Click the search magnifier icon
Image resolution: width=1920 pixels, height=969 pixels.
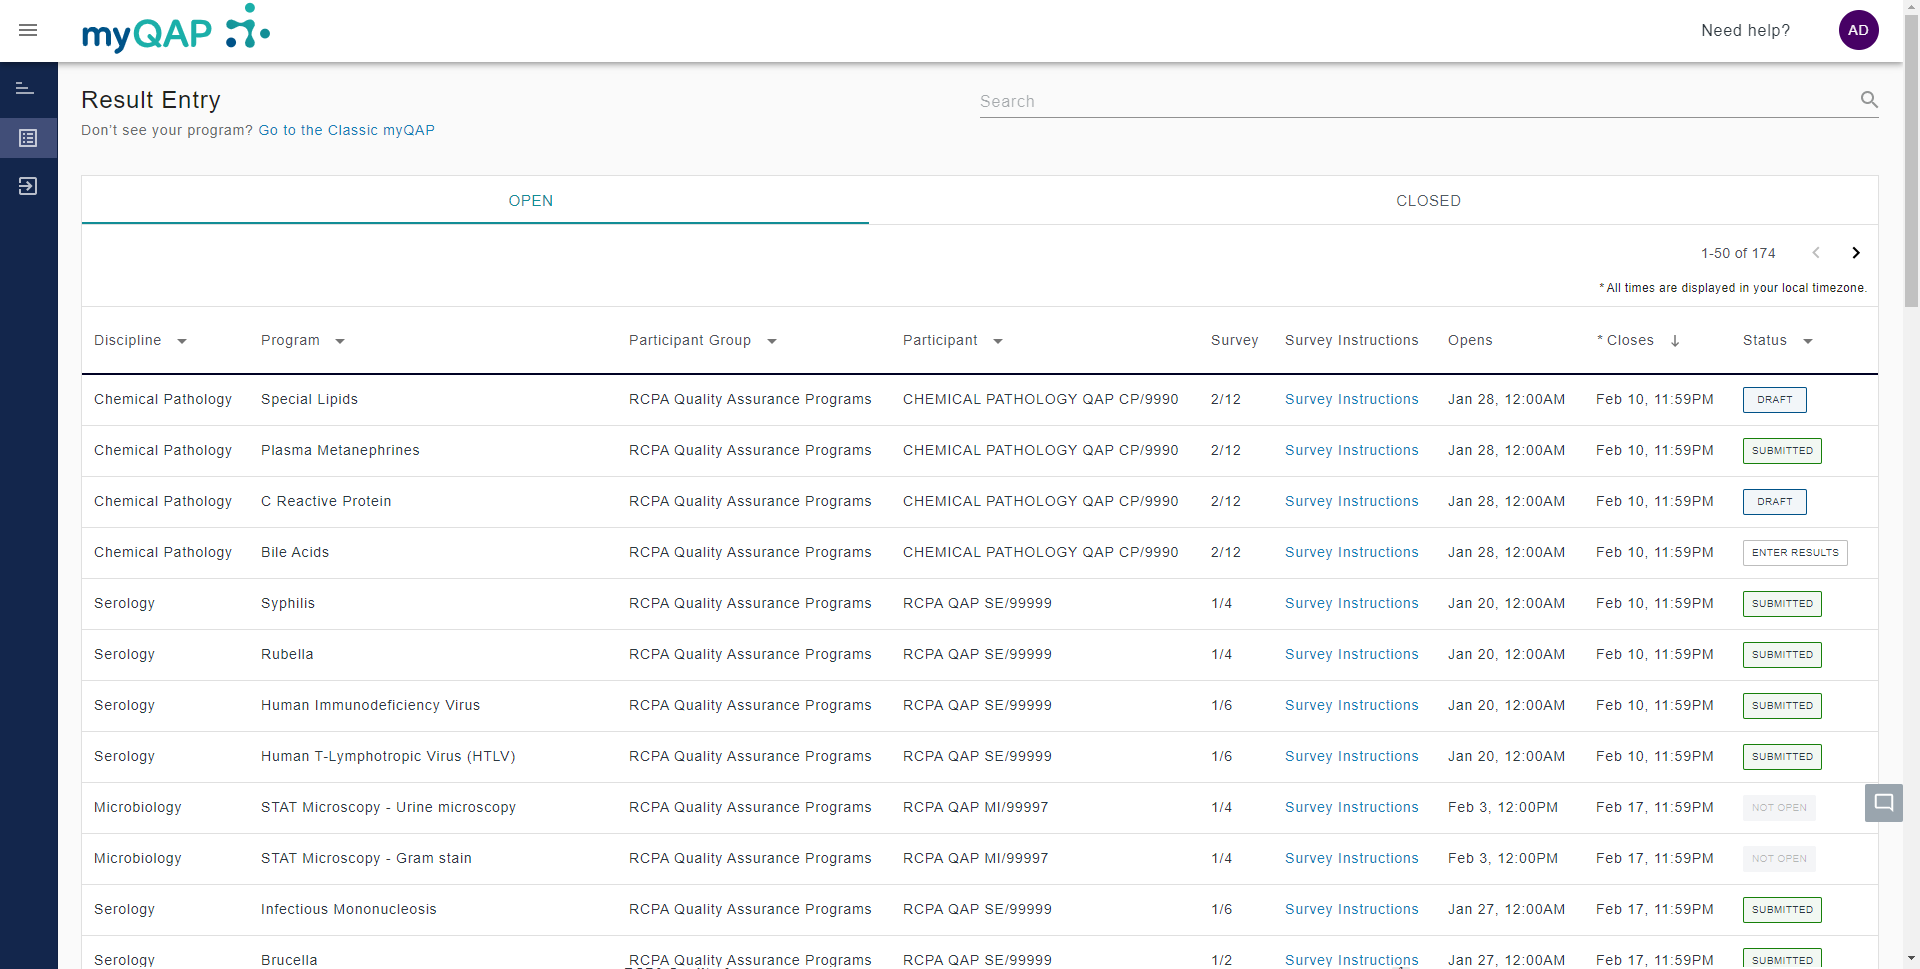click(x=1868, y=100)
